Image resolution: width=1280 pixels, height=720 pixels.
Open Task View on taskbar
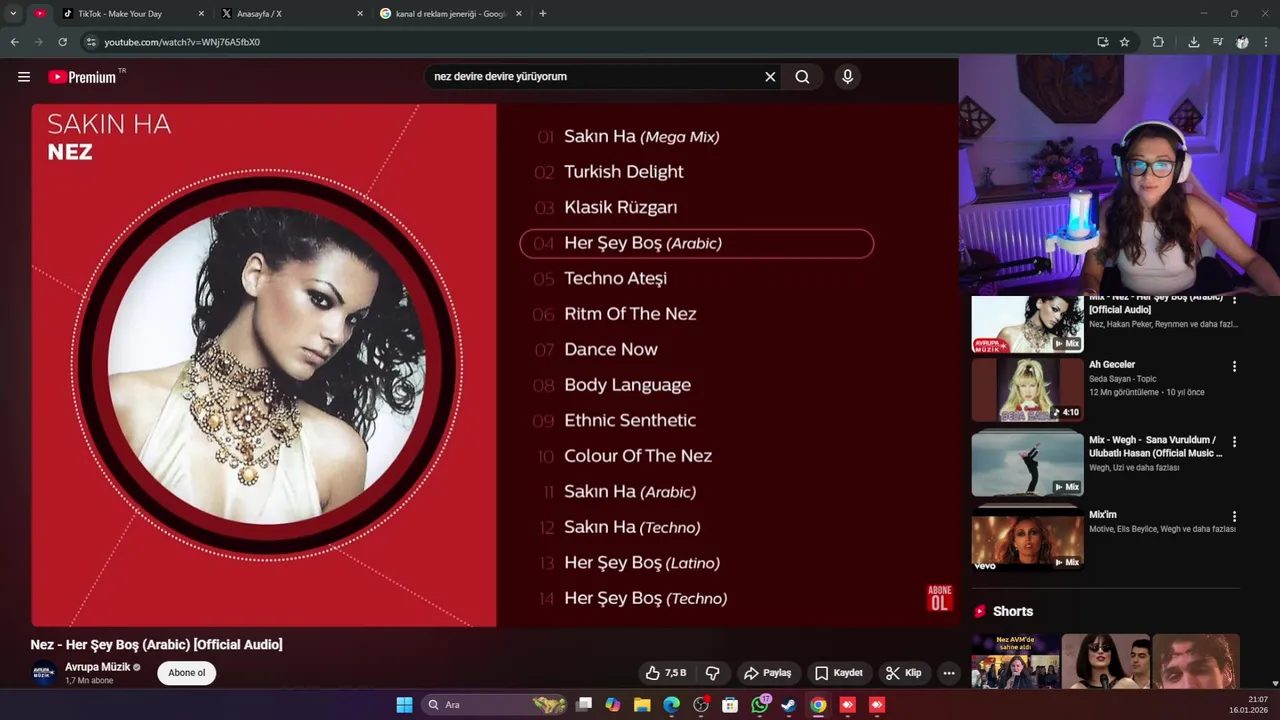[585, 705]
